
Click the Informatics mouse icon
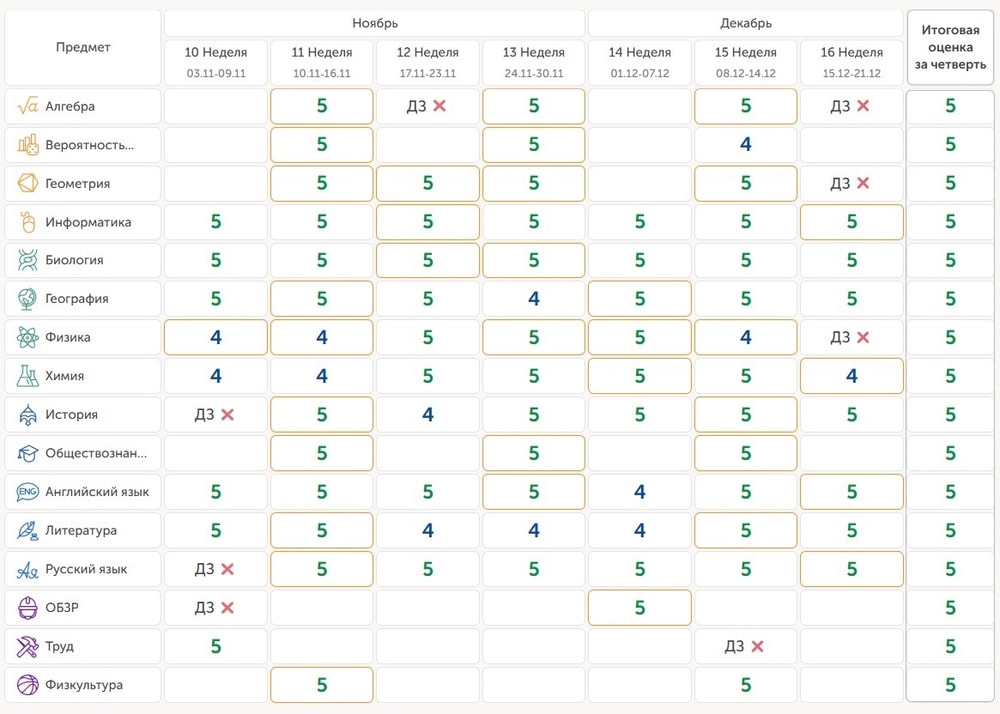pyautogui.click(x=27, y=222)
